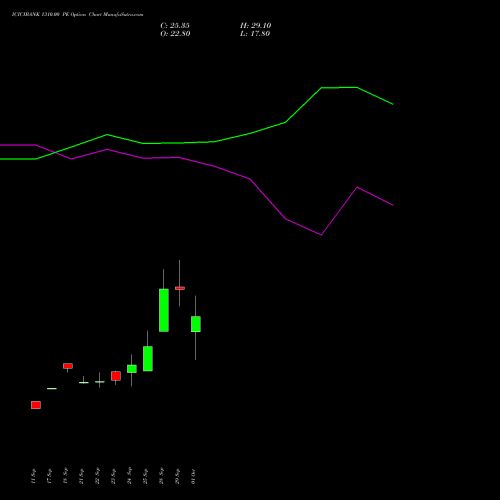Click the 'L: 17.80' low price value
The image size is (500, 500).
point(255,34)
